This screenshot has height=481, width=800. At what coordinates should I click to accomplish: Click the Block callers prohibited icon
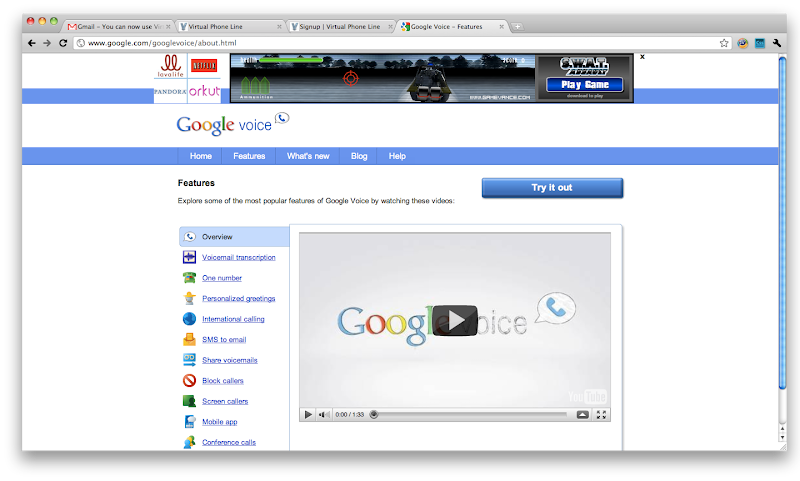tap(189, 381)
